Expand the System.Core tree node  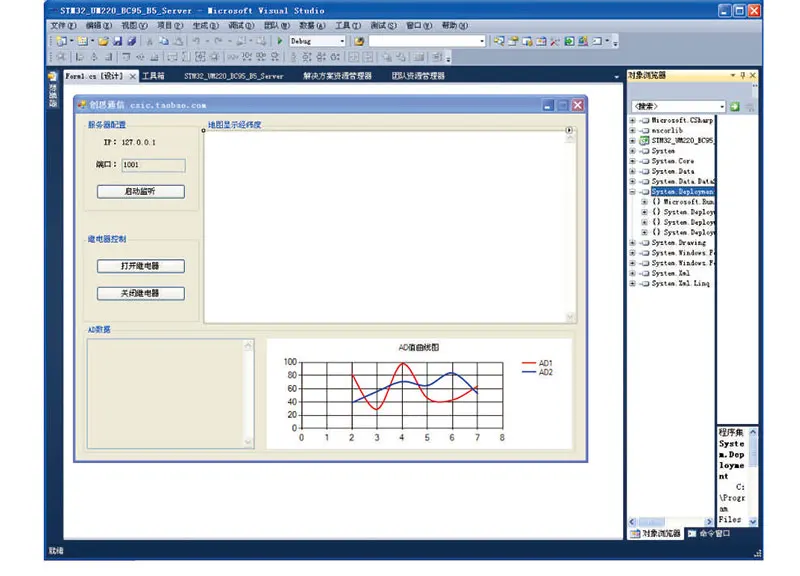[x=633, y=161]
